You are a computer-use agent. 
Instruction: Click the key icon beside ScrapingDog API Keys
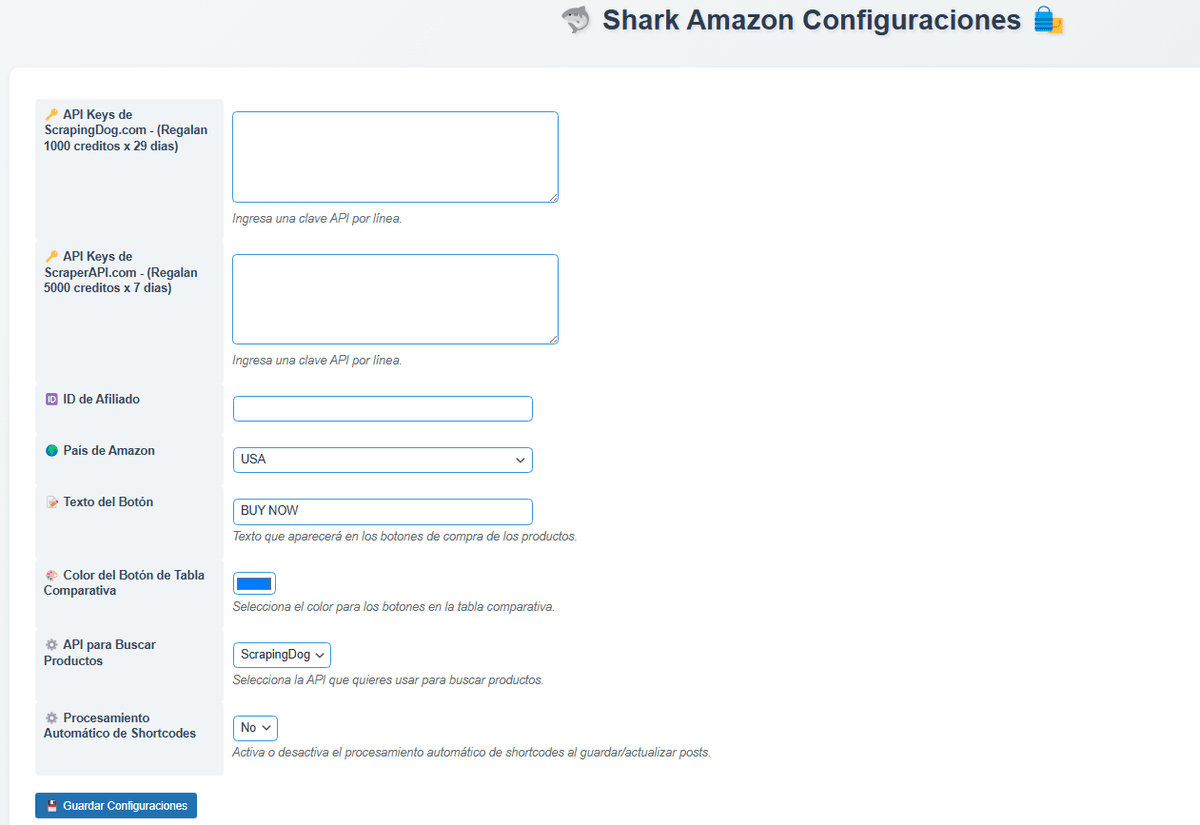(52, 115)
